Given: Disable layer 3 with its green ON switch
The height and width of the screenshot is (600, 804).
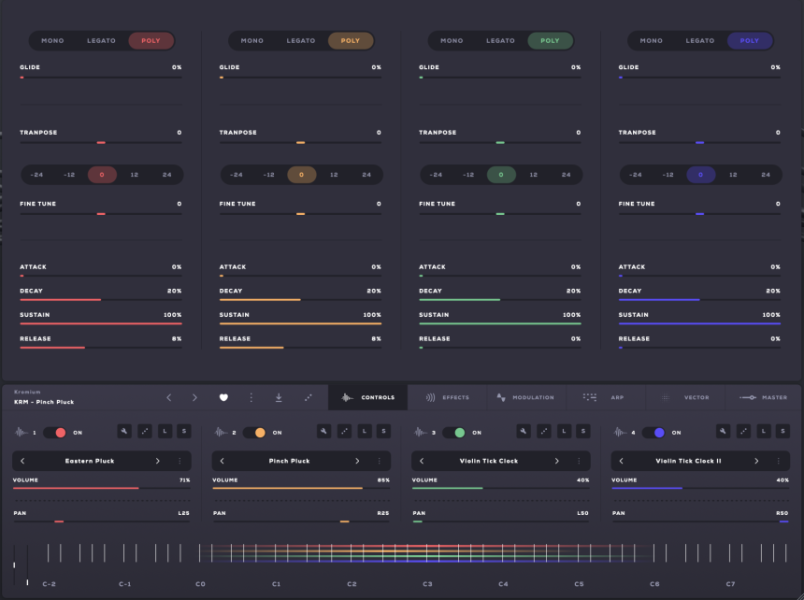Looking at the screenshot, I should tap(454, 432).
